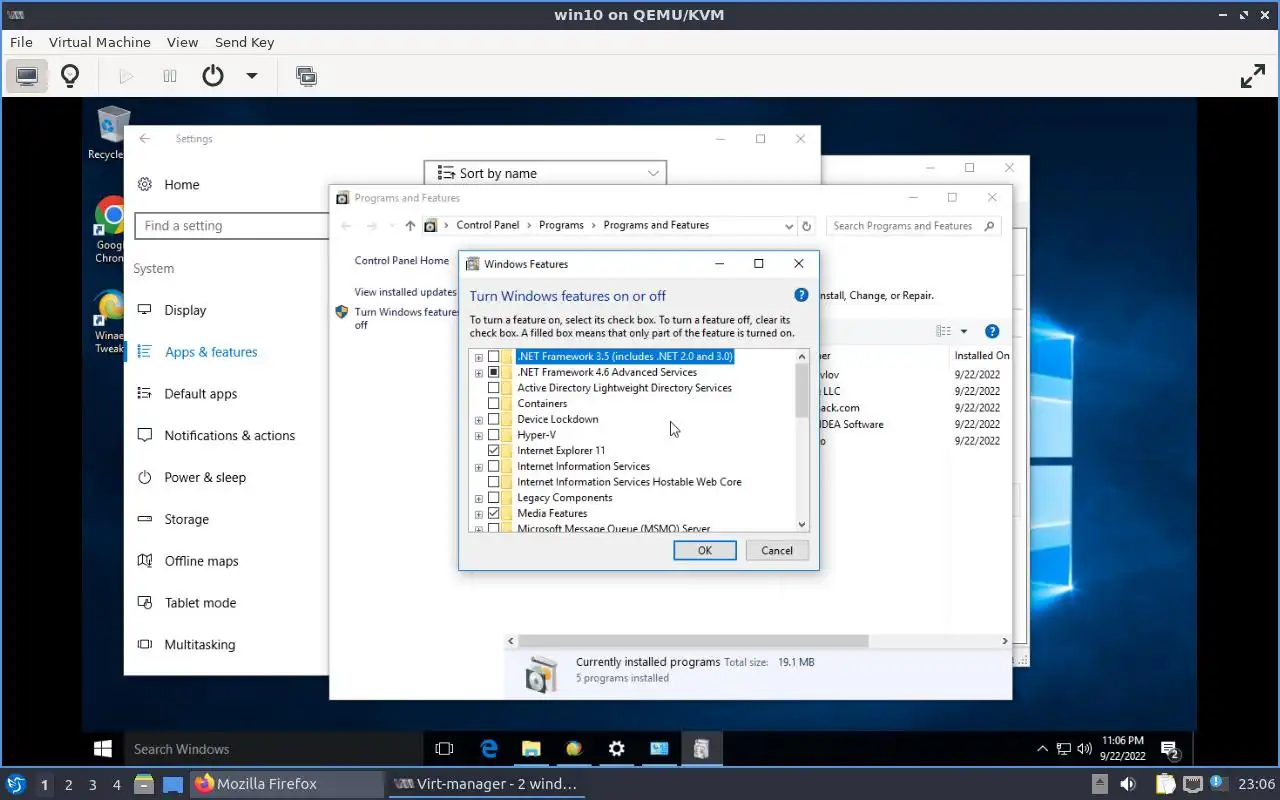The image size is (1280, 800).
Task: Open the Settings gear on the taskbar
Action: coord(617,748)
